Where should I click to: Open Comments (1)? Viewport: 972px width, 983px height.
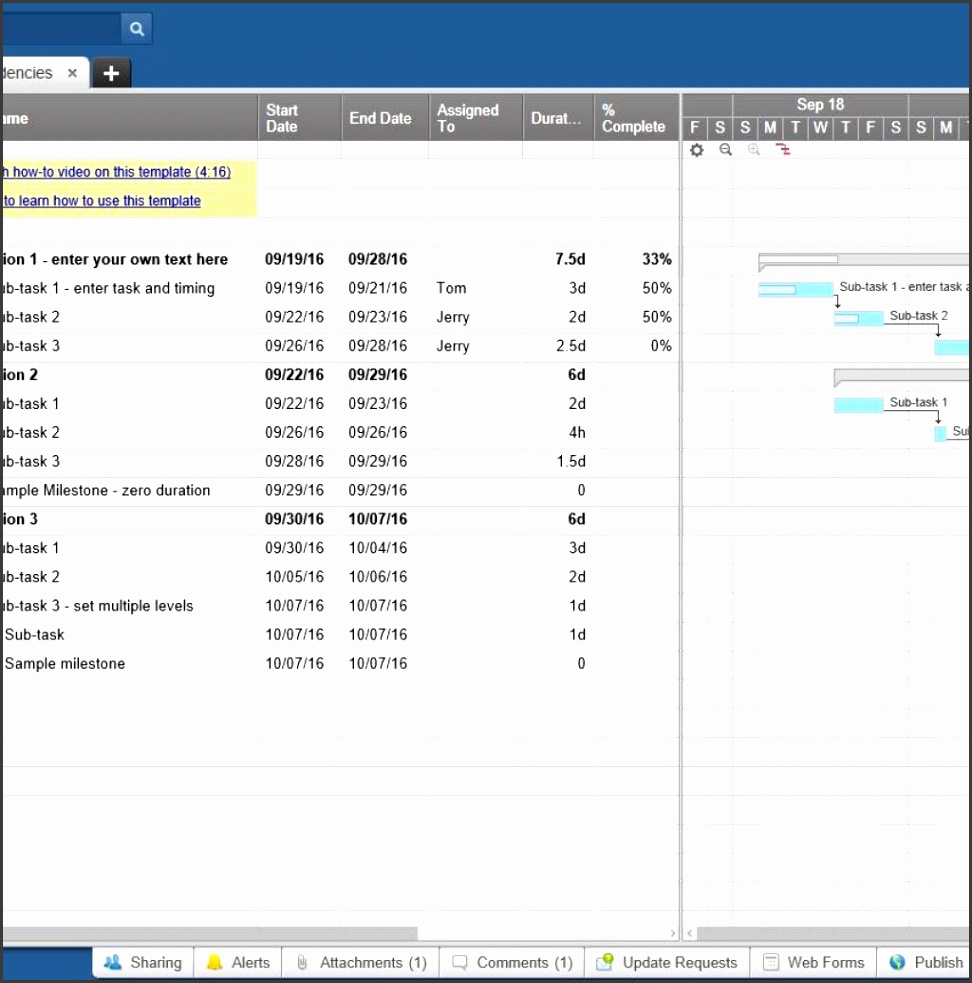tap(511, 962)
